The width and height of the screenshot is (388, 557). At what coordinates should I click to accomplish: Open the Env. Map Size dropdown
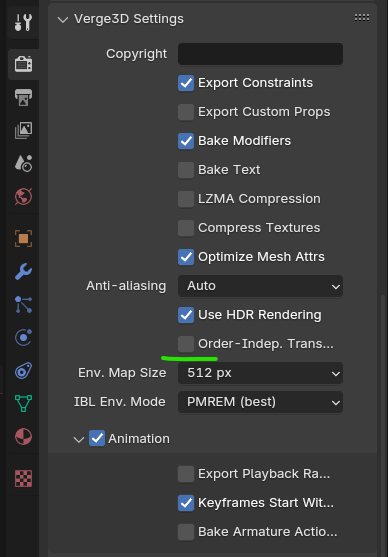coord(260,373)
